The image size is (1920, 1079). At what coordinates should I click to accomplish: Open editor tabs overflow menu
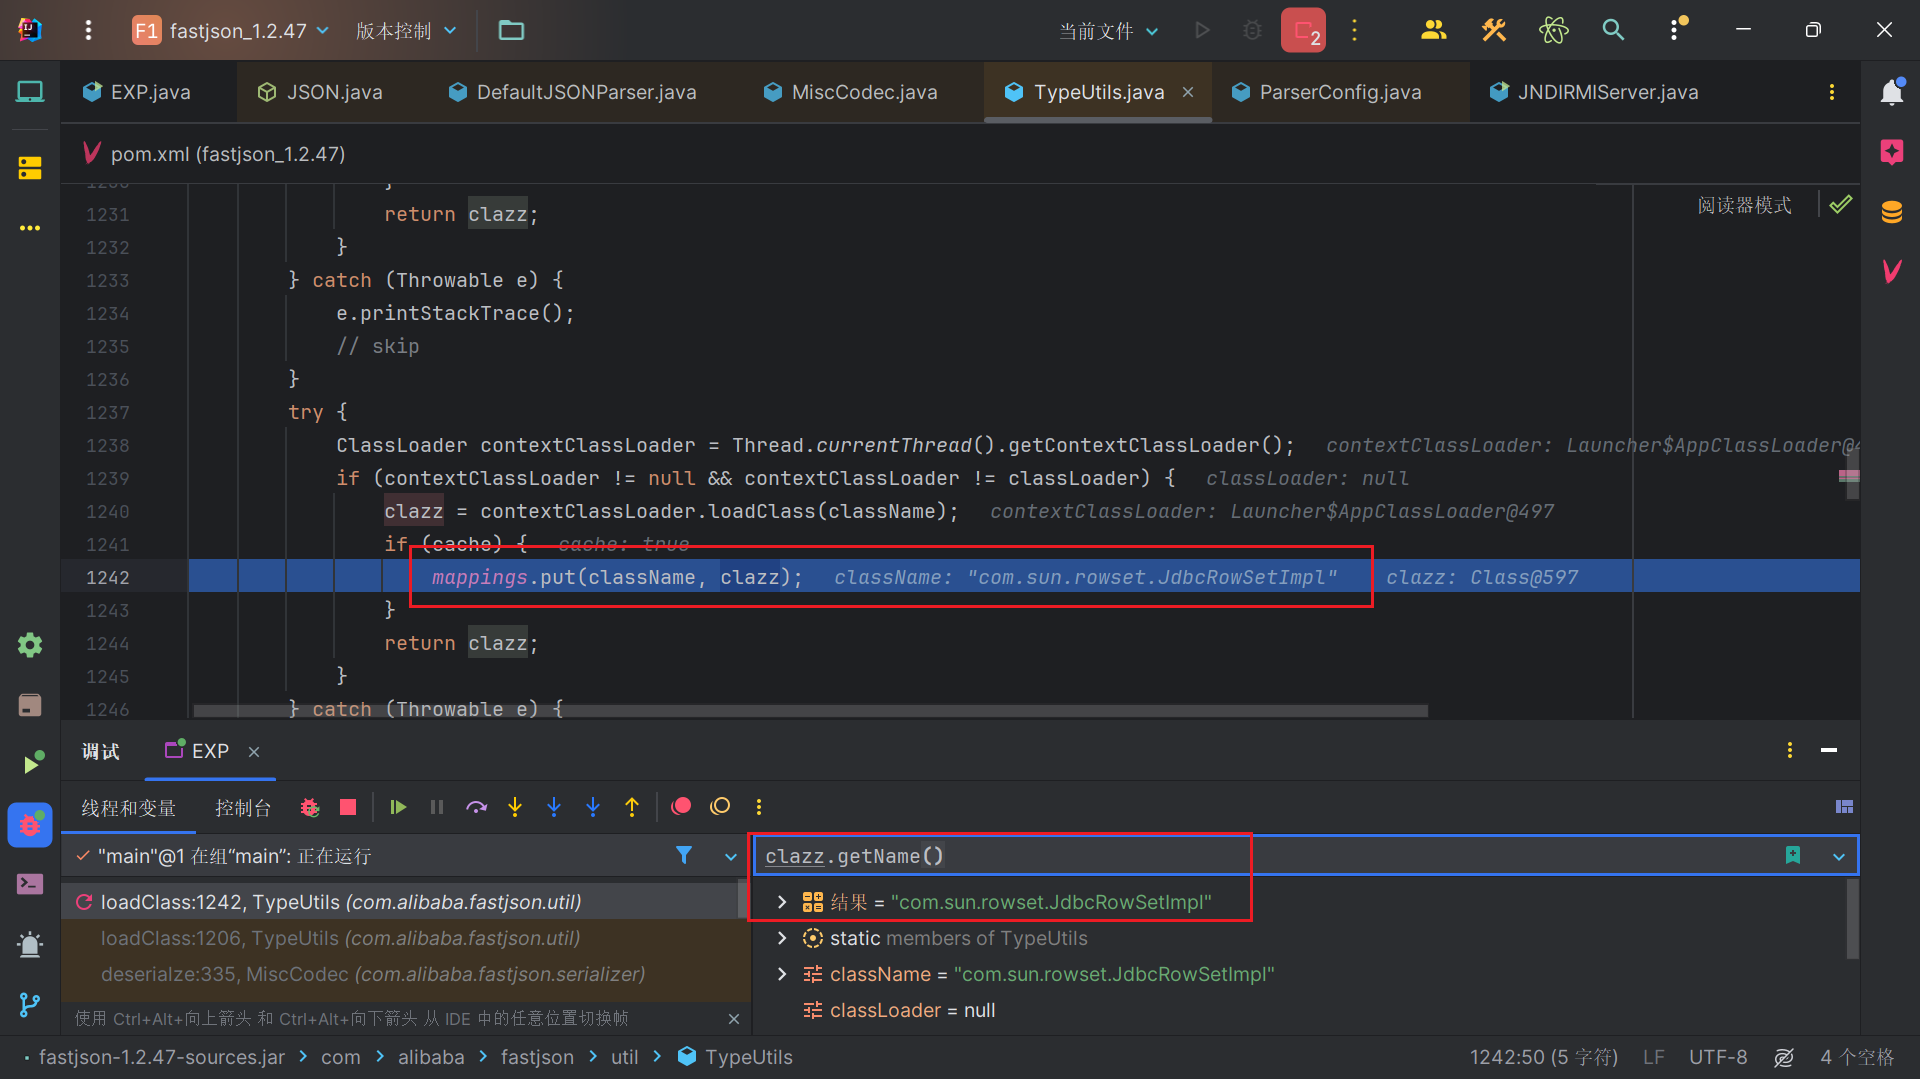tap(1832, 92)
